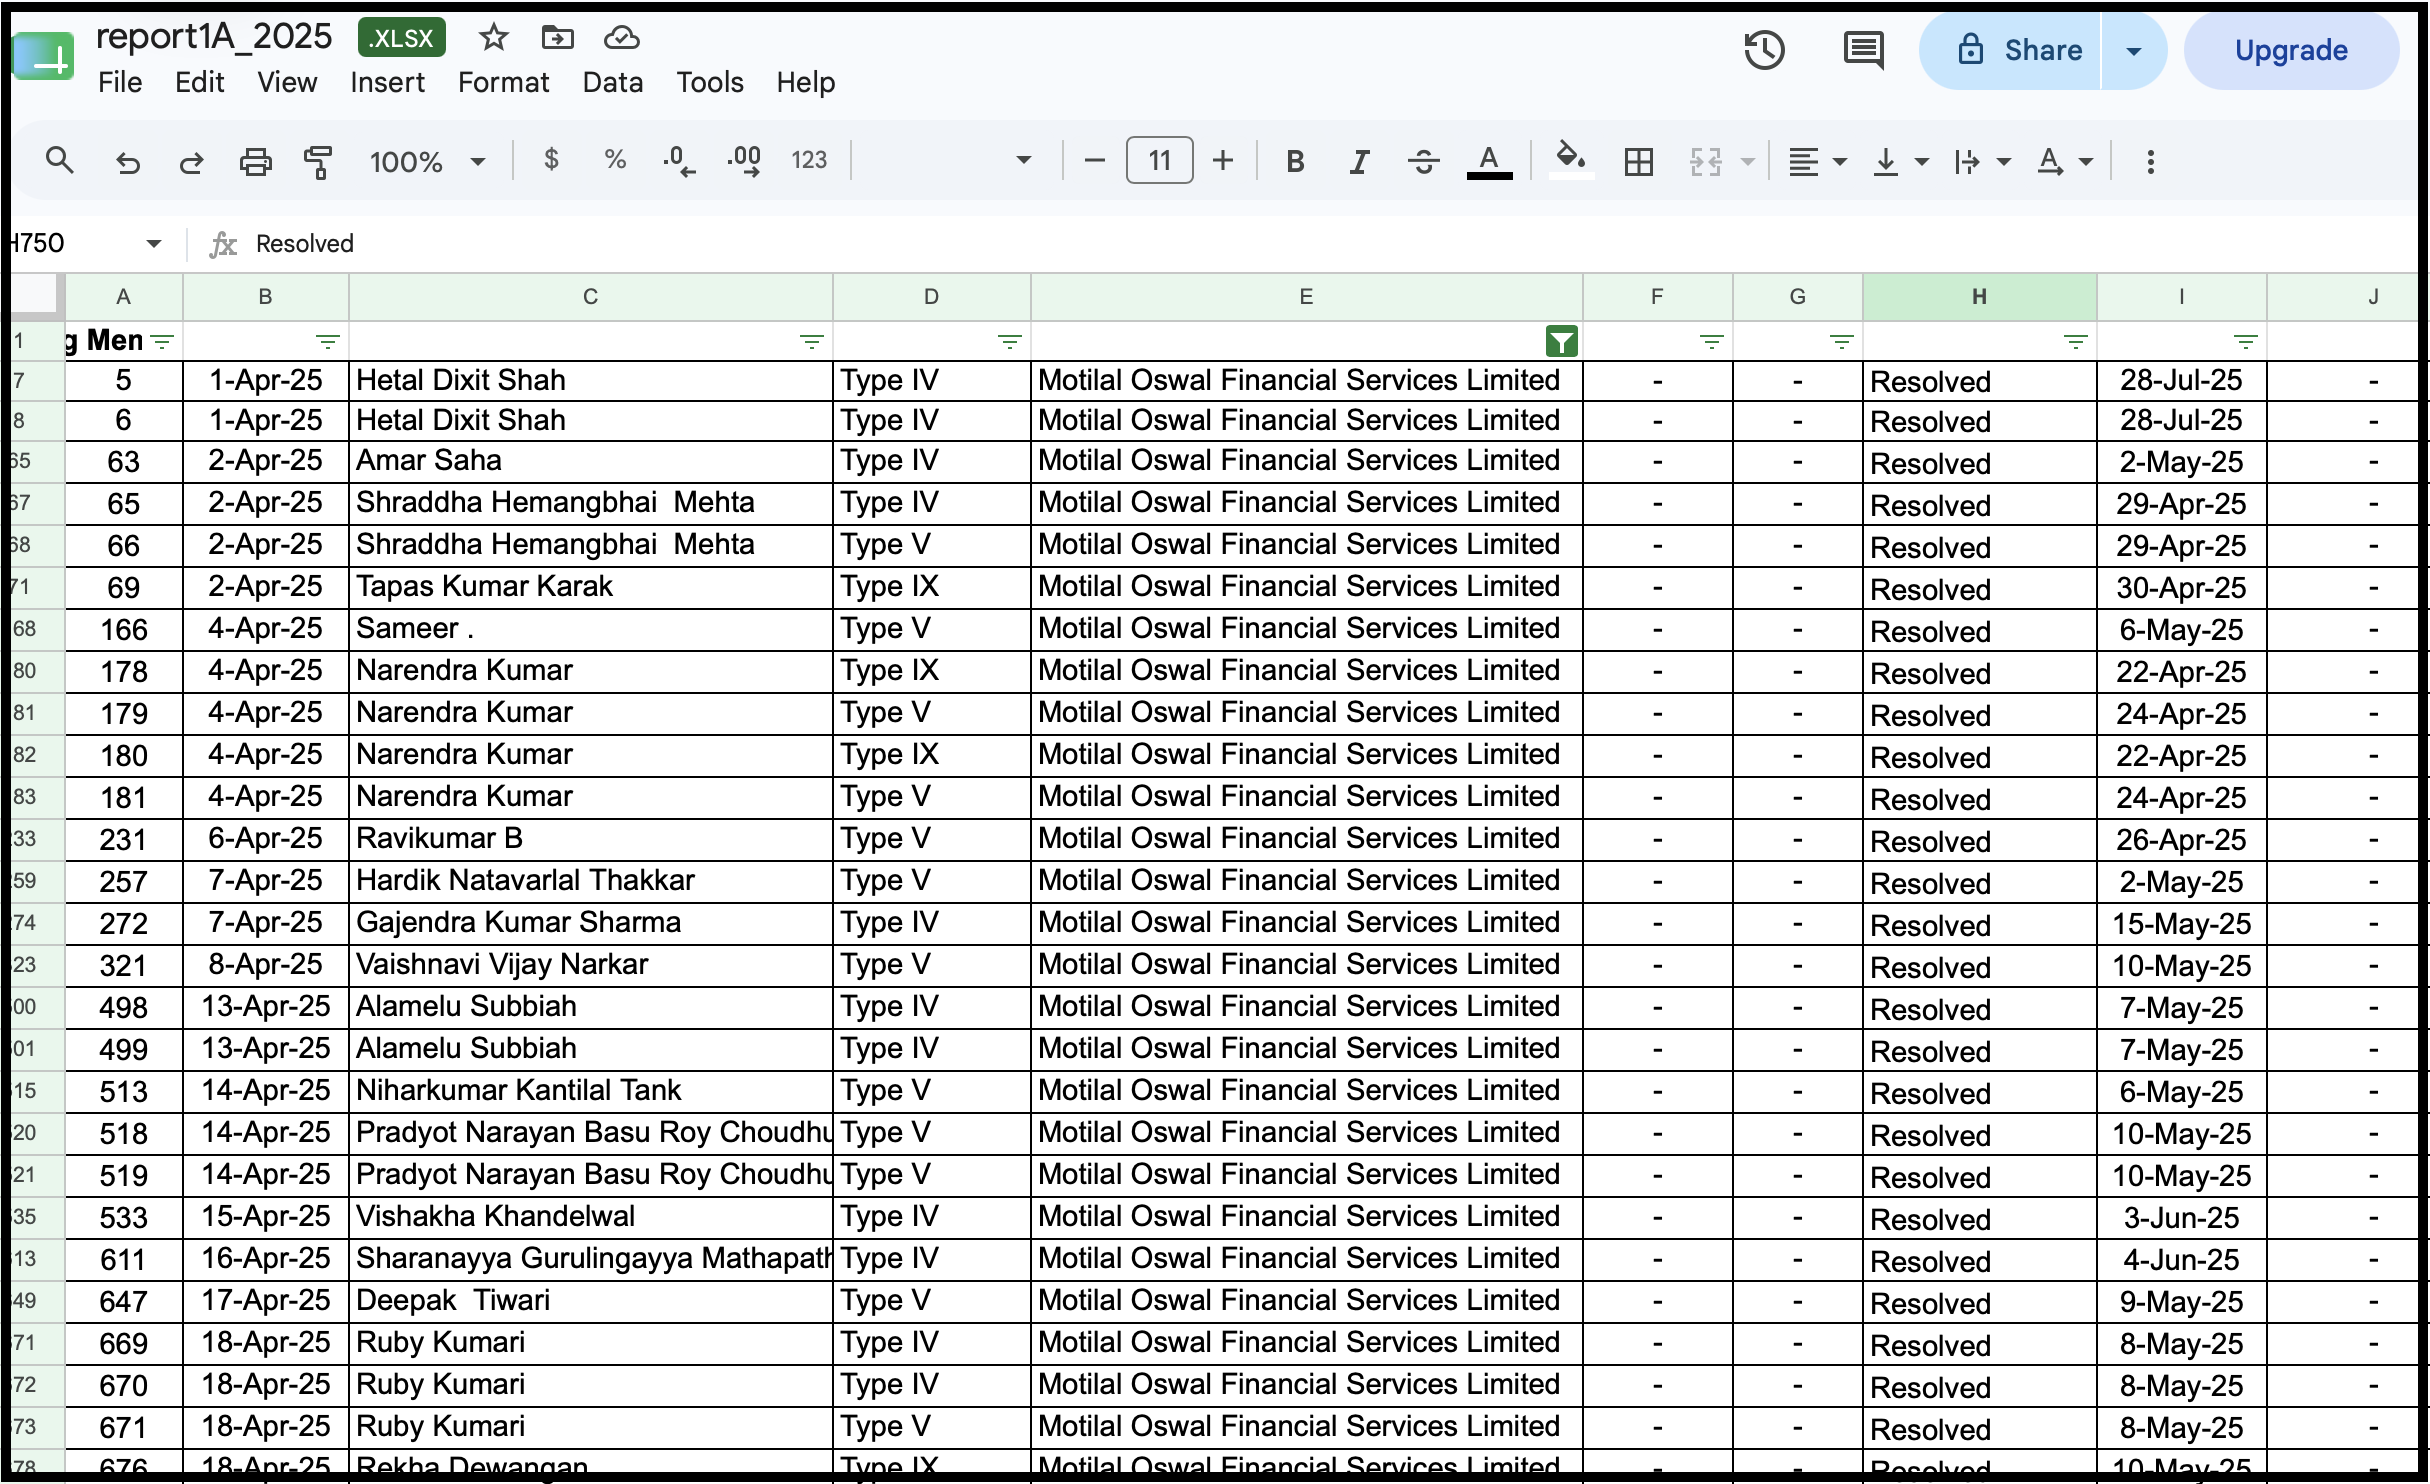Star the report1A_2025 document
Viewport: 2430px width, 1484px height.
493,38
